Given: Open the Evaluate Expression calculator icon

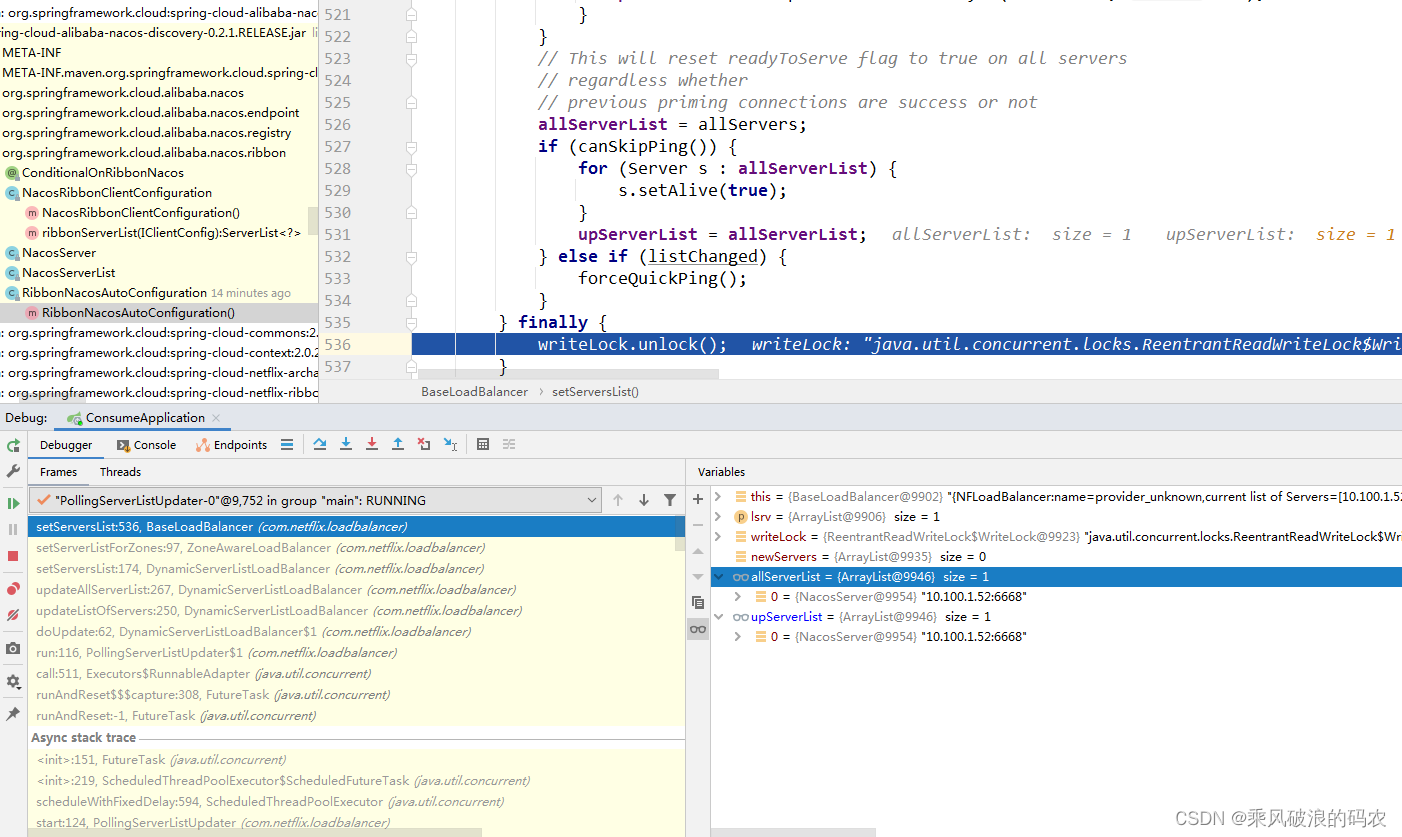Looking at the screenshot, I should point(483,444).
